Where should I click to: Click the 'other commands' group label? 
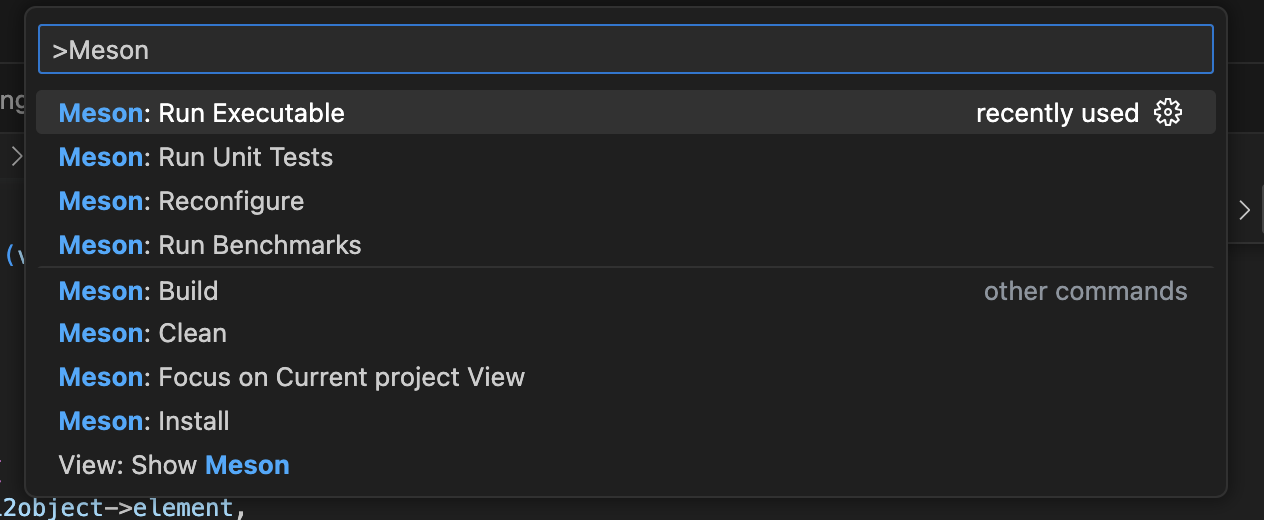coord(1085,291)
